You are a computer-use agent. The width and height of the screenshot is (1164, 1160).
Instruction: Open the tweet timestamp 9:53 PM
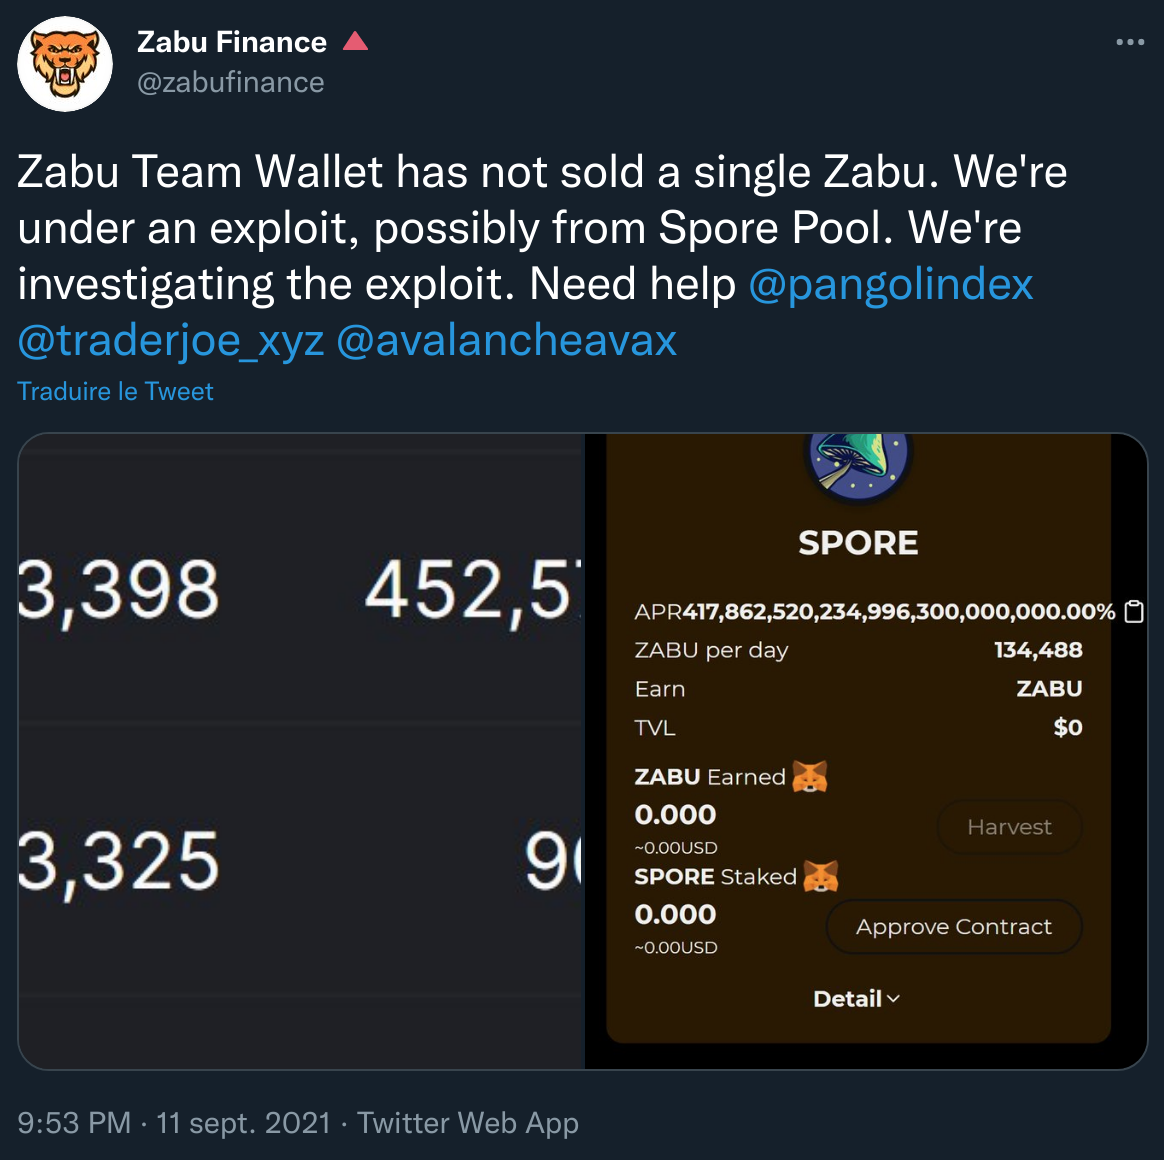coord(70,1122)
